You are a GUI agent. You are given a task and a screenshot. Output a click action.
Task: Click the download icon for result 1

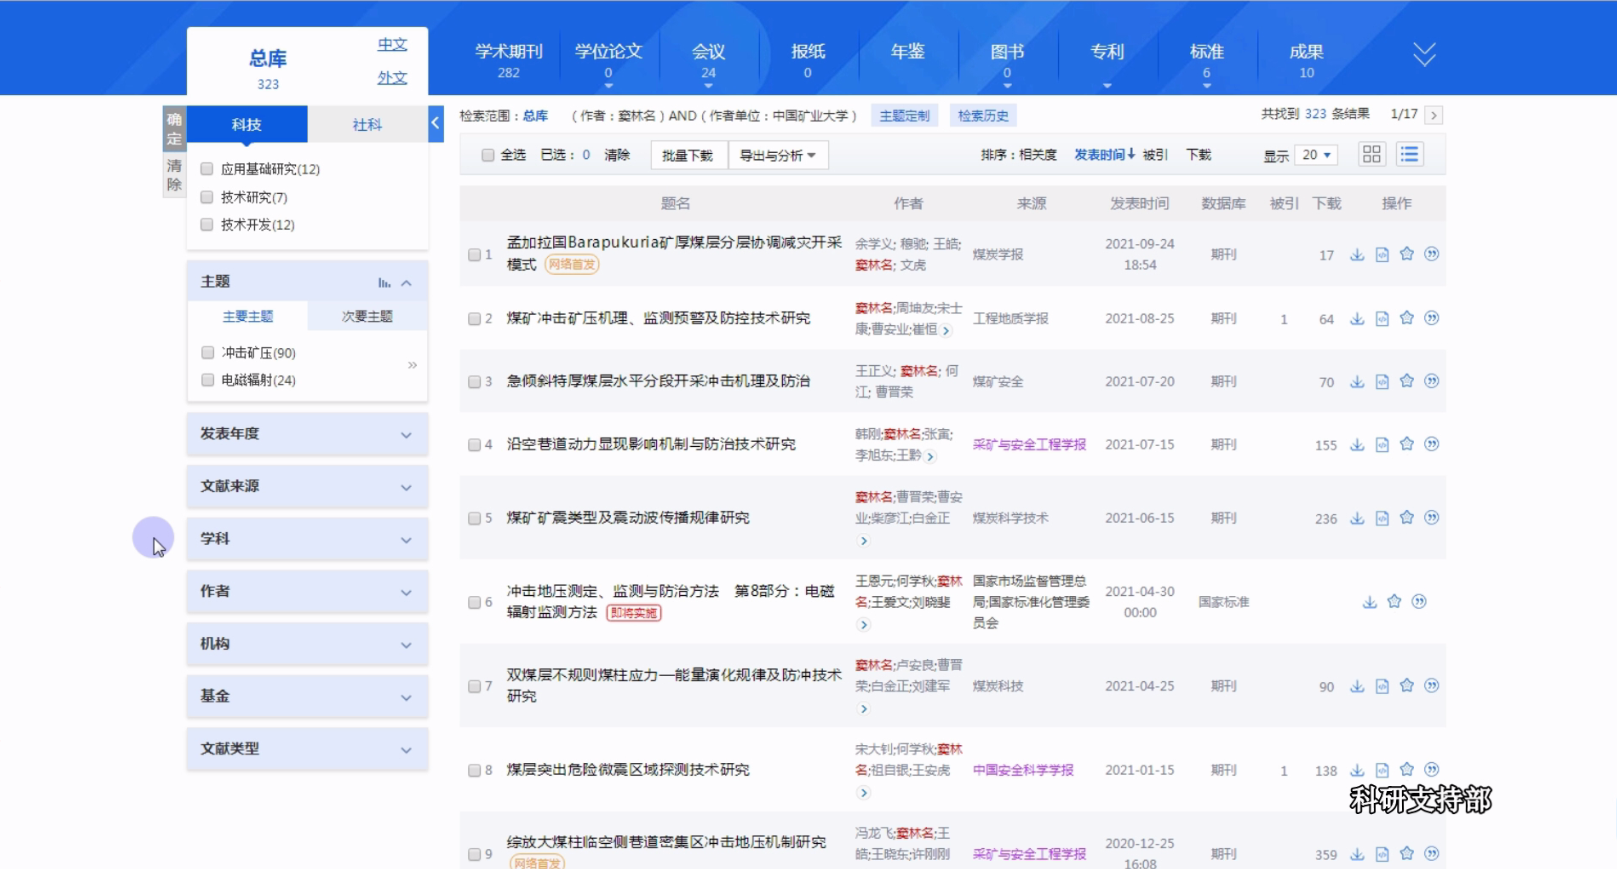pyautogui.click(x=1357, y=255)
